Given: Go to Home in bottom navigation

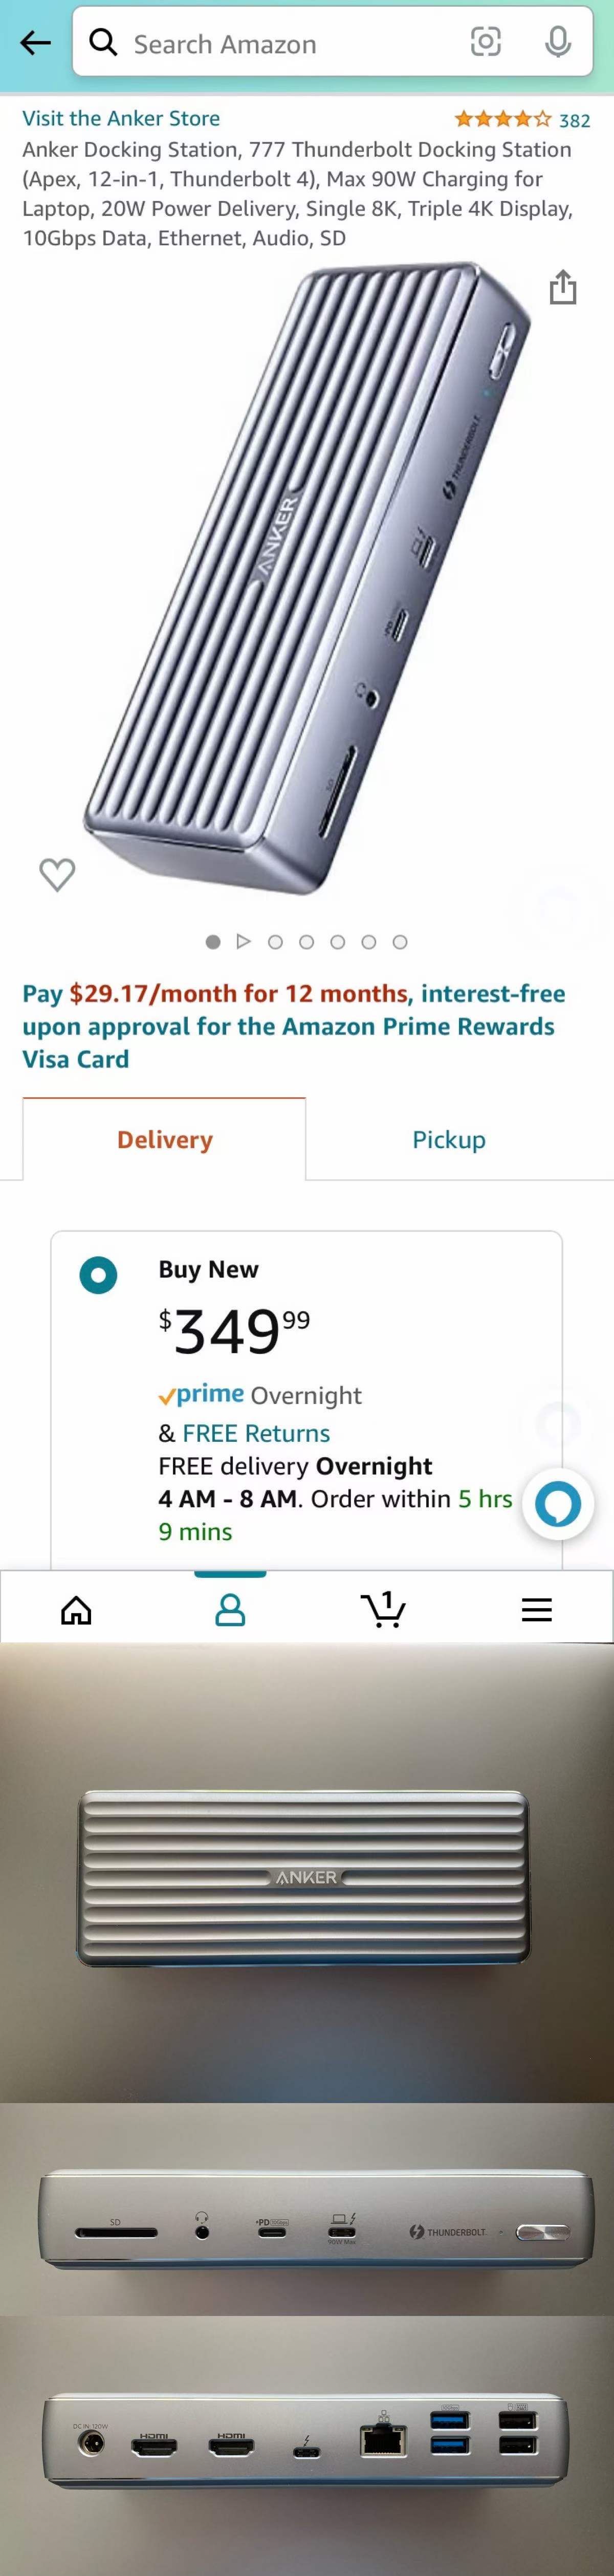Looking at the screenshot, I should (77, 1609).
